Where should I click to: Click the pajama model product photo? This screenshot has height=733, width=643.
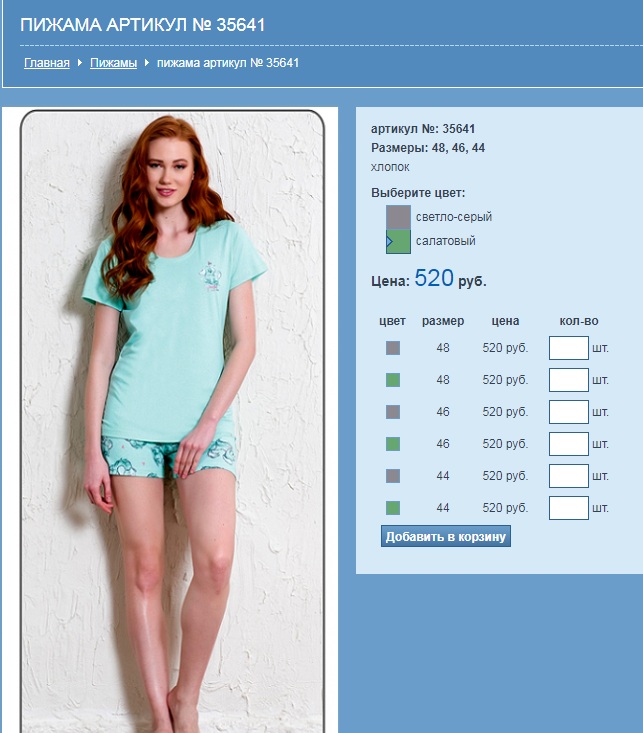(x=173, y=420)
